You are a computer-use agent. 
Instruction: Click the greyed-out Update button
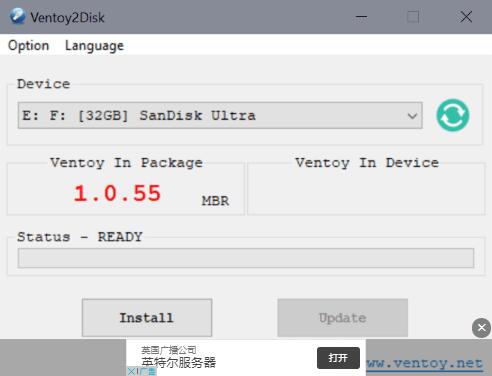[x=343, y=318]
